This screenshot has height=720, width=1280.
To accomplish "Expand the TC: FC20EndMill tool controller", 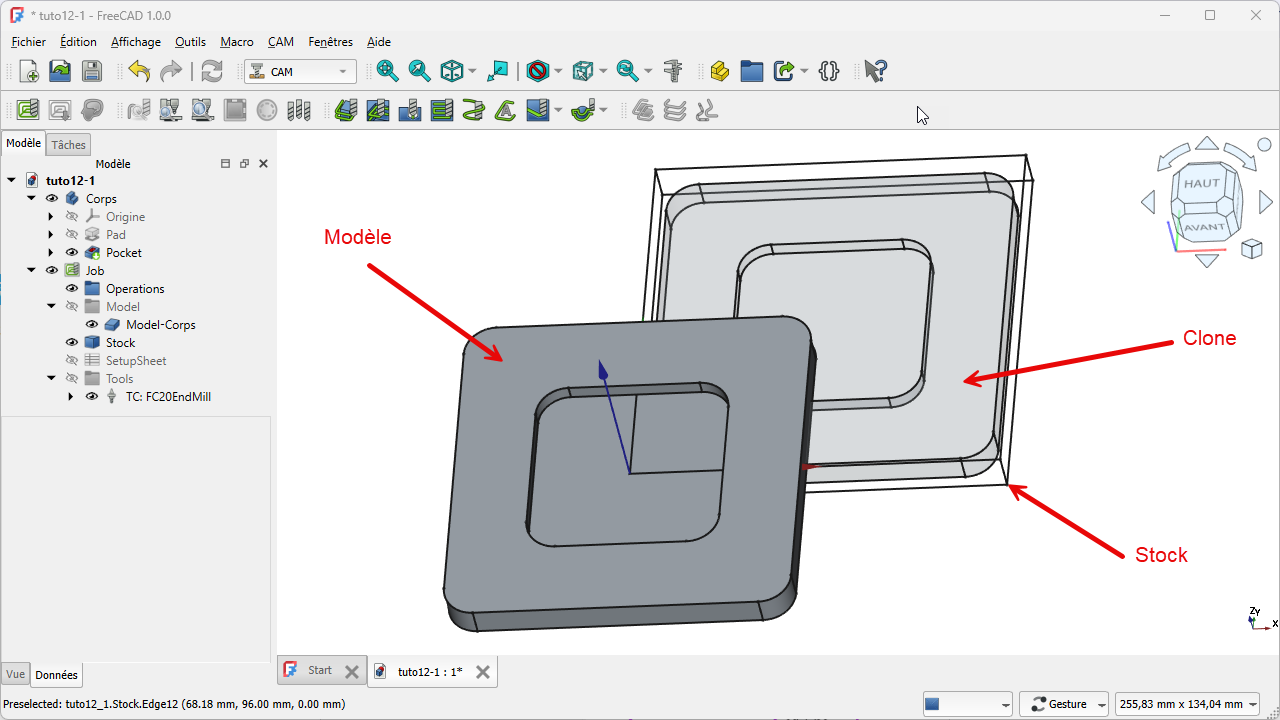I will coord(71,397).
